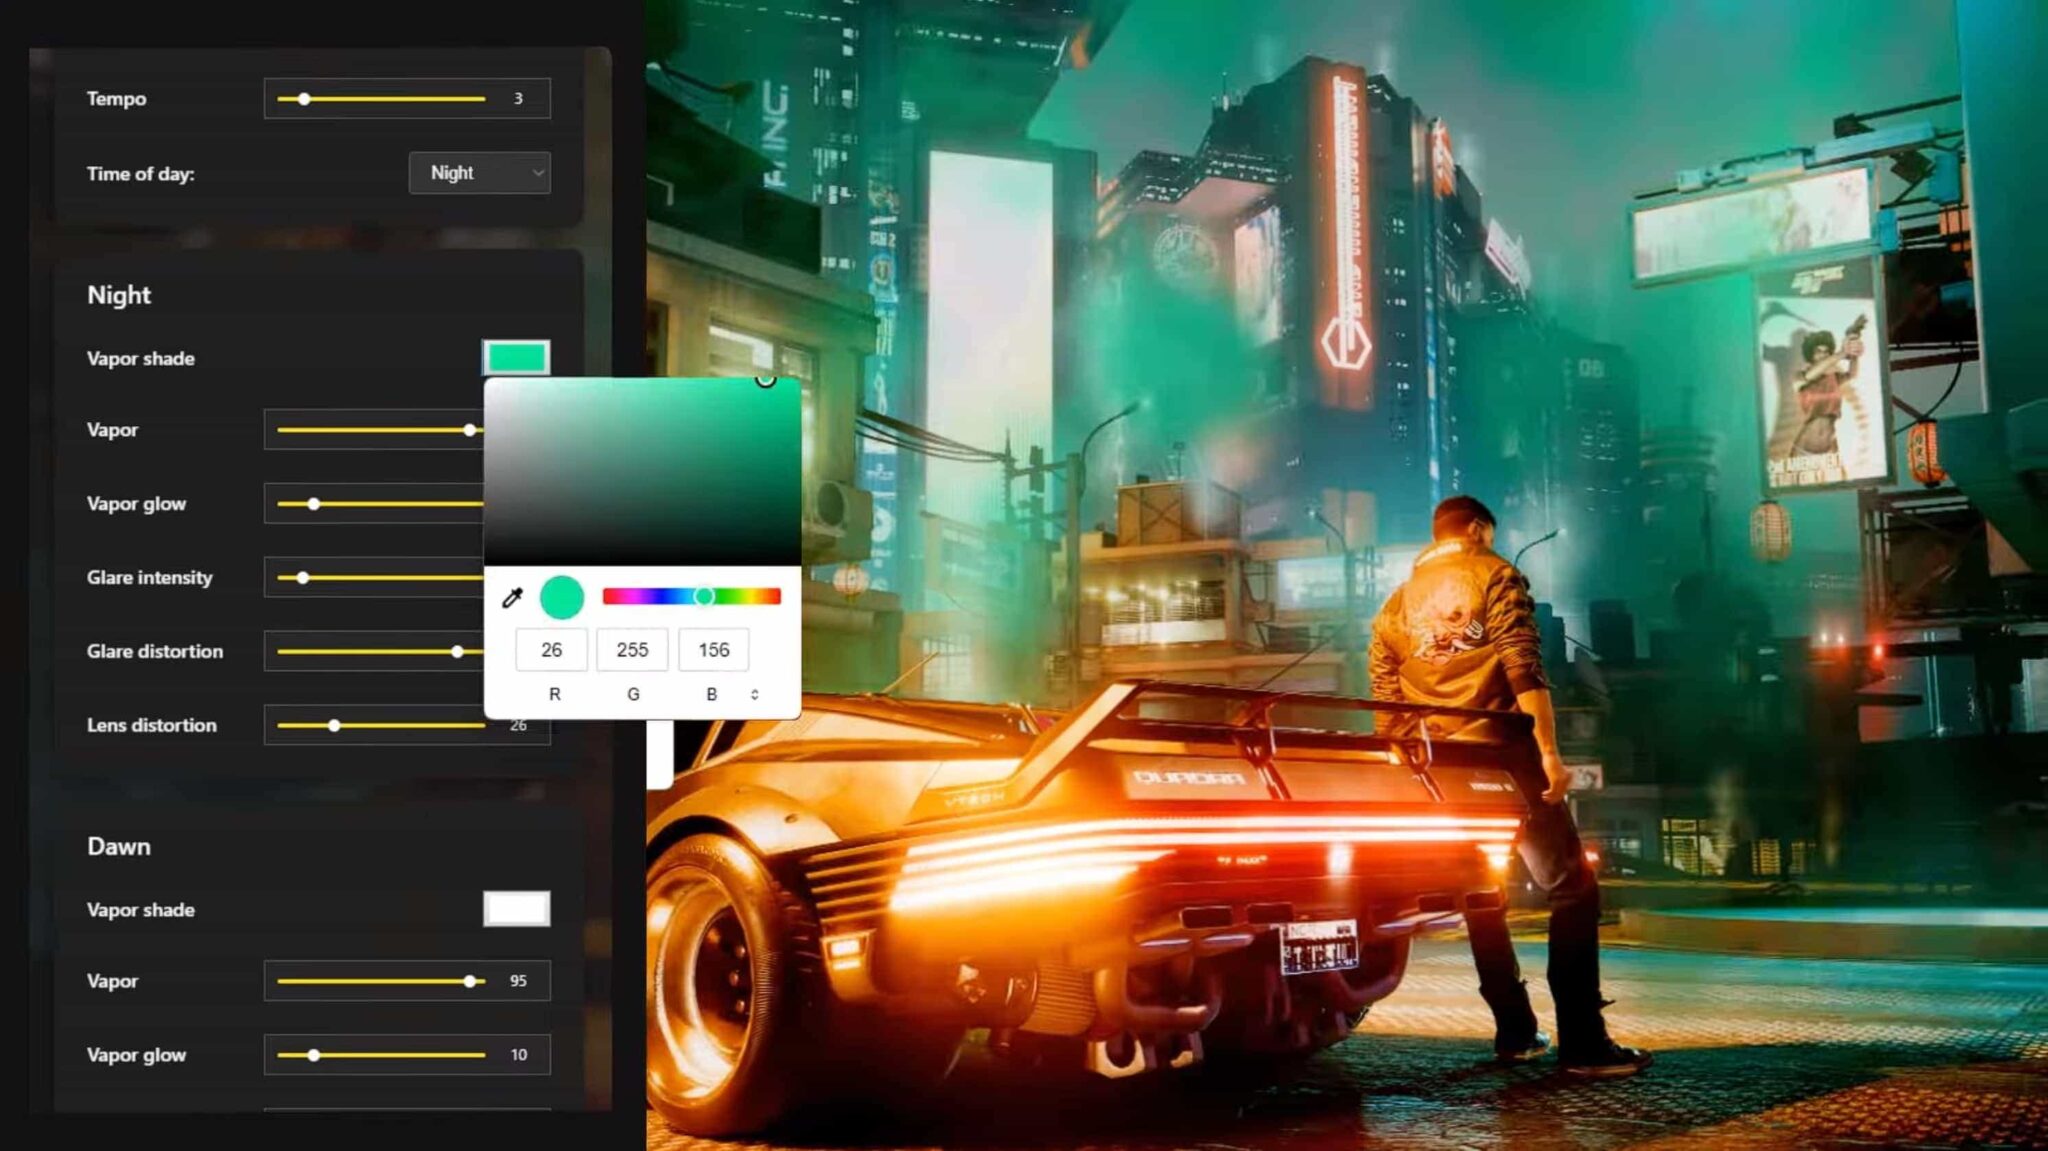Adjust the Dawn Vapor slider set to 95
Screen dimensions: 2048x1151
471,980
